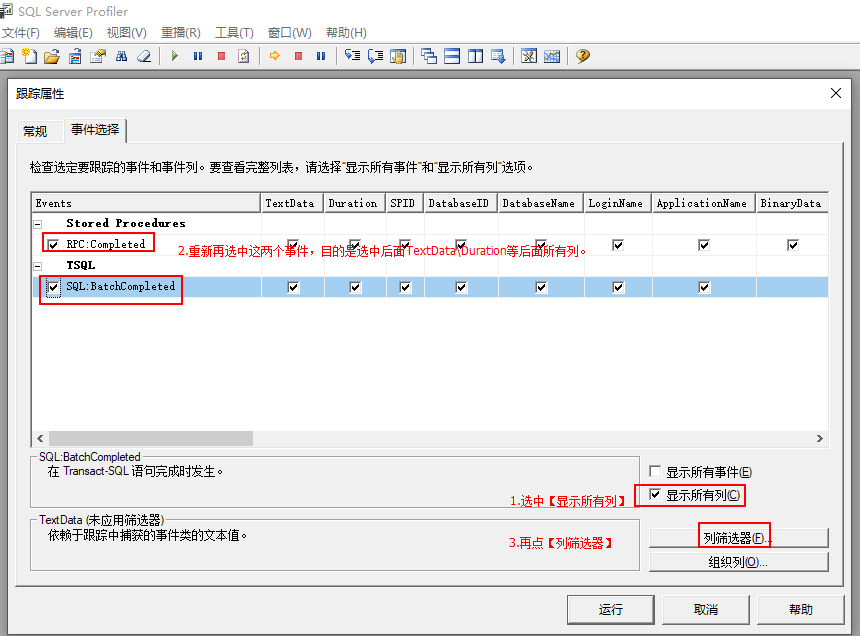This screenshot has height=636, width=860.
Task: Toggle DatabaseName checkbox for SQL:BatchCompleted
Action: pos(541,287)
